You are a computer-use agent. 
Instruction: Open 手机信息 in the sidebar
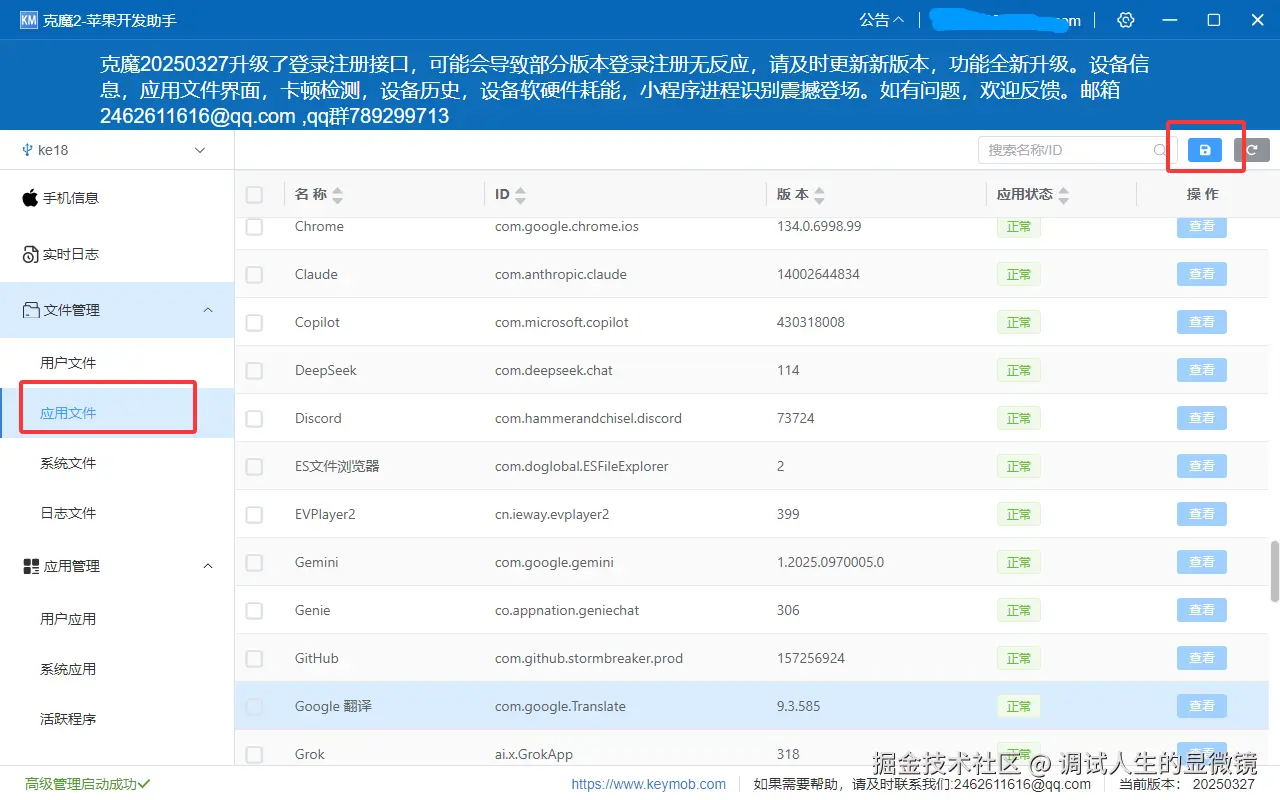117,198
